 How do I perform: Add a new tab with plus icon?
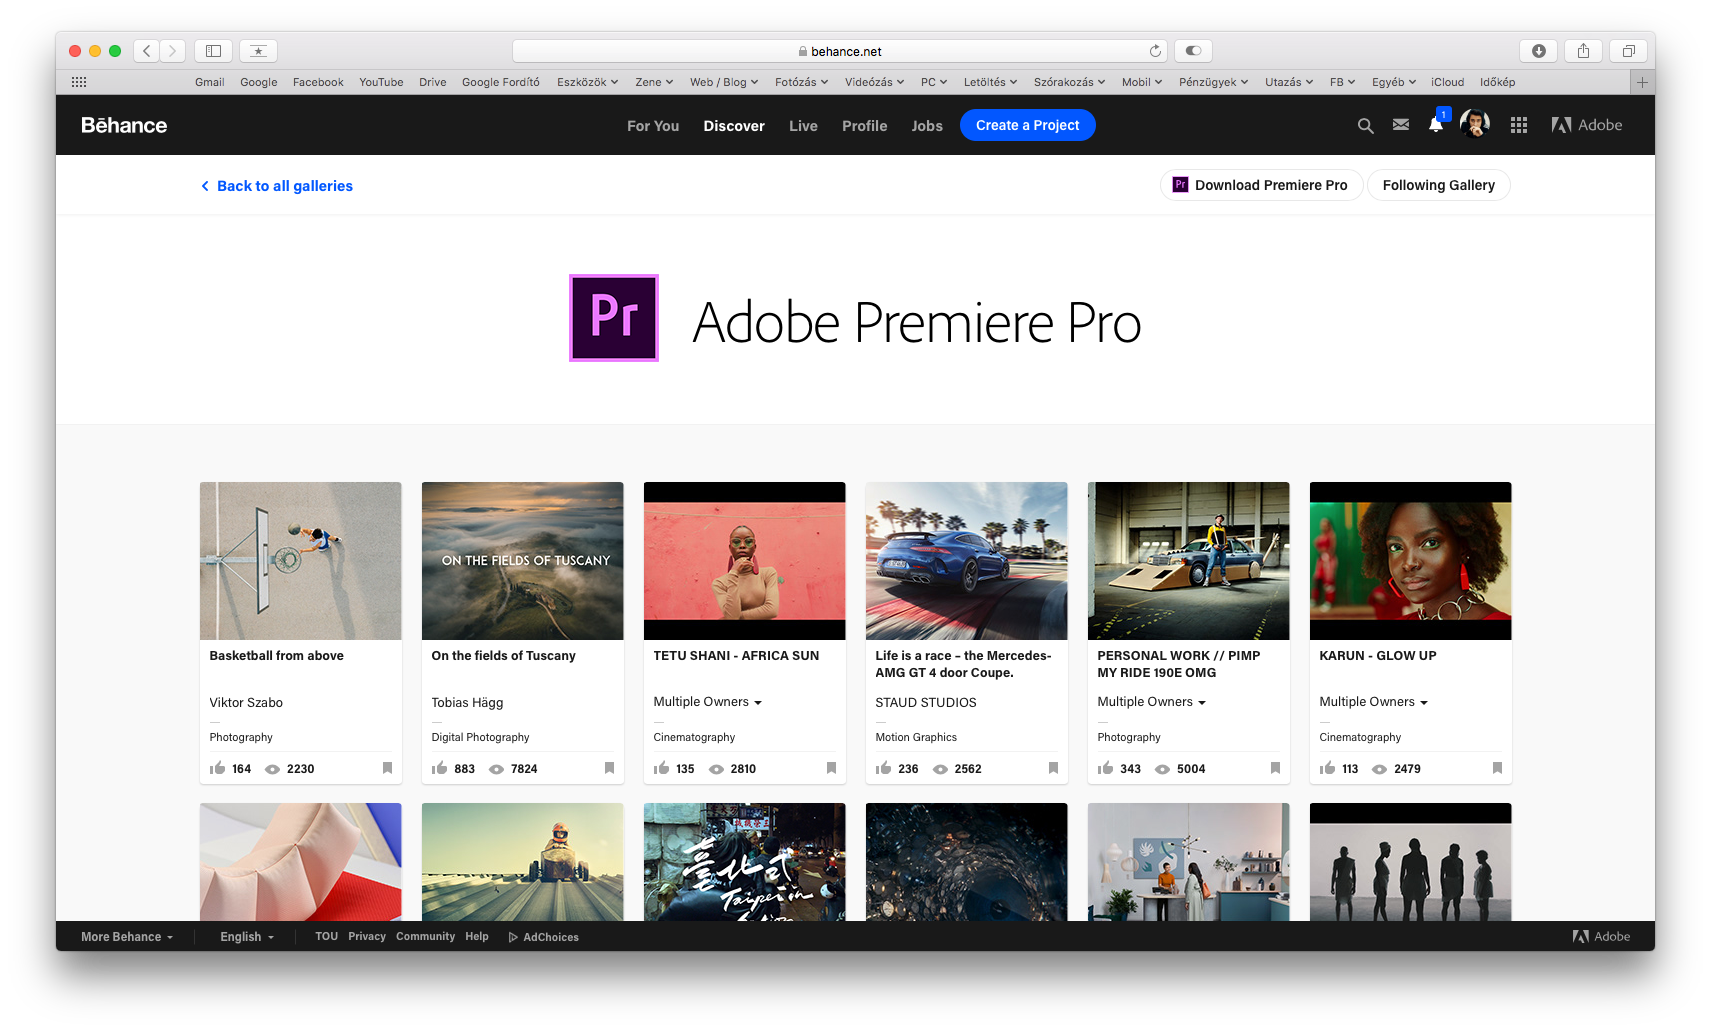pos(1642,82)
